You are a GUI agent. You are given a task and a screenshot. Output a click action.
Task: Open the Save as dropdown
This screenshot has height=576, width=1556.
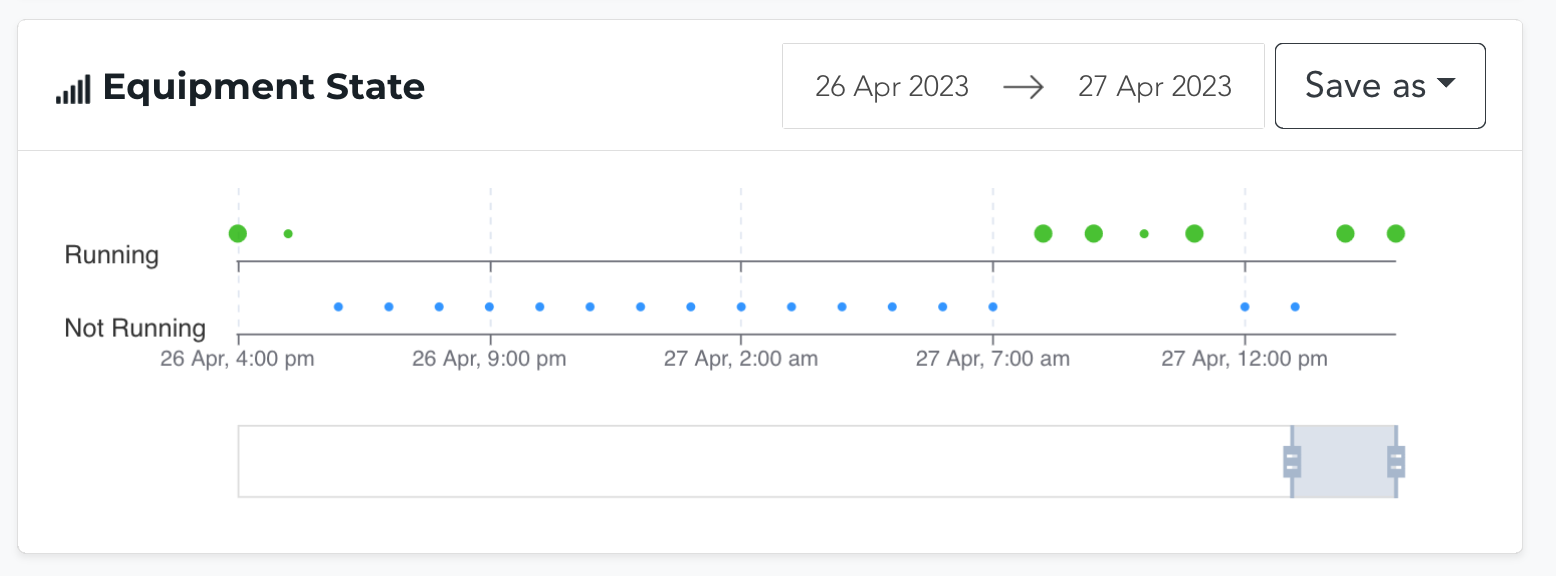(1379, 86)
